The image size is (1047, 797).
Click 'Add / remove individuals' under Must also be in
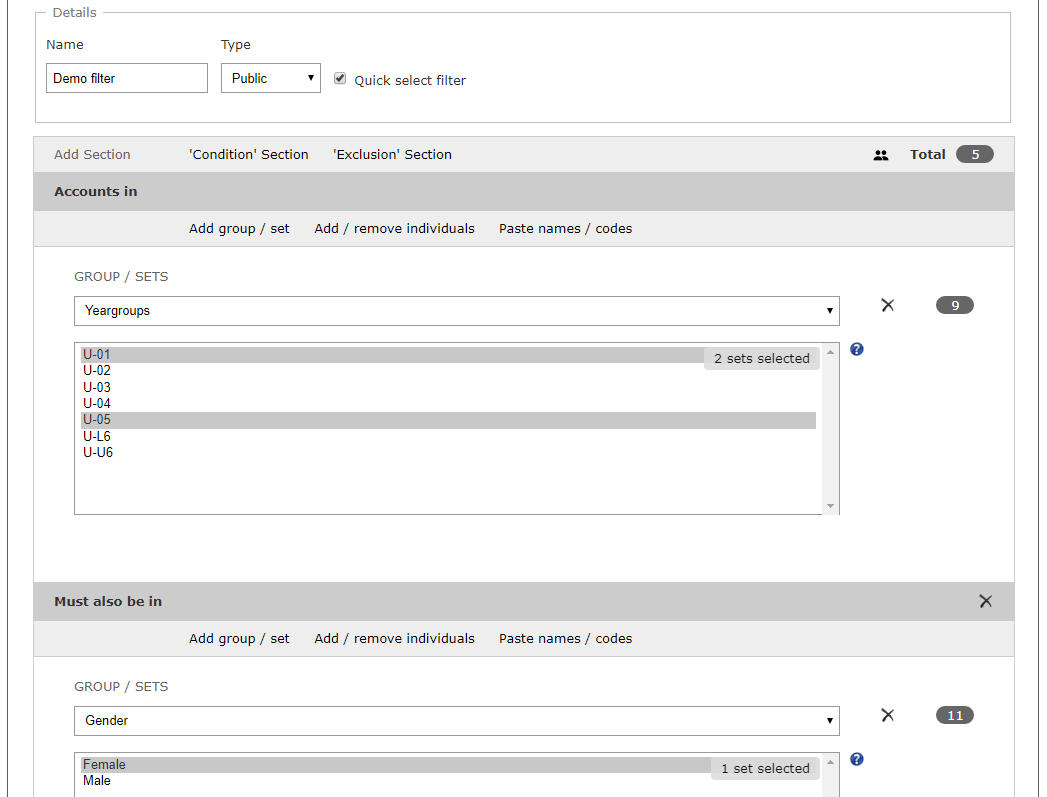pyautogui.click(x=395, y=638)
